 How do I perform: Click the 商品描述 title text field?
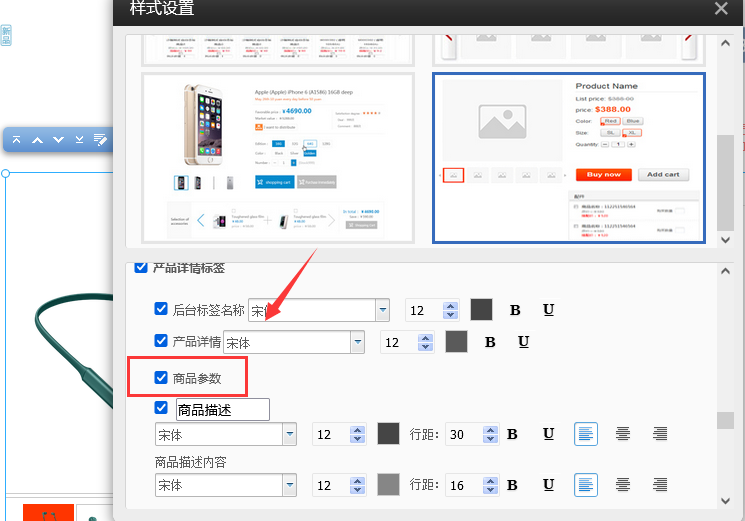222,409
